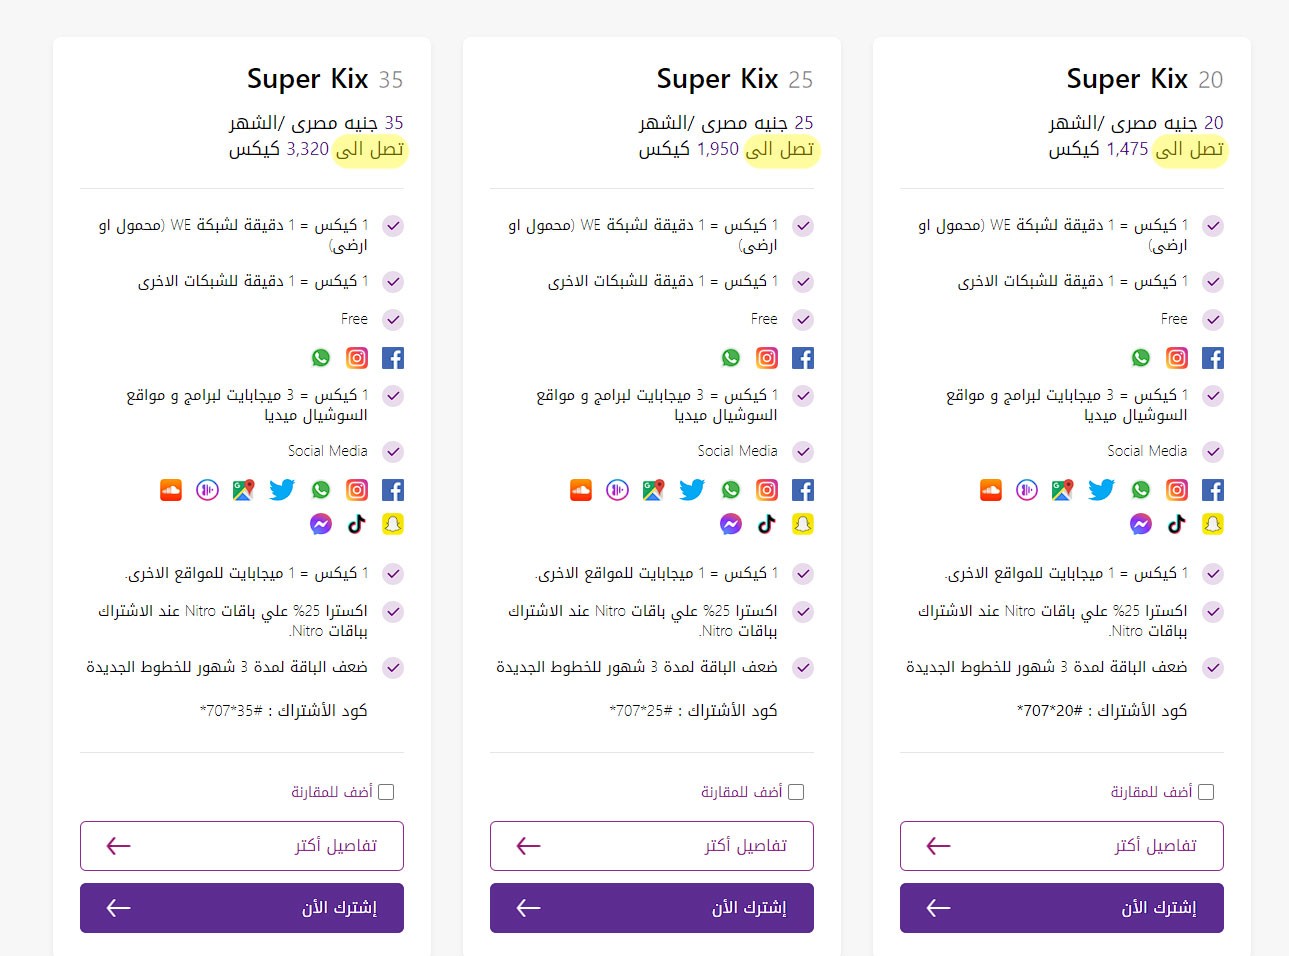This screenshot has height=956, width=1289.
Task: Check أضف للمقارنة for Super Kix 20
Action: point(1206,792)
